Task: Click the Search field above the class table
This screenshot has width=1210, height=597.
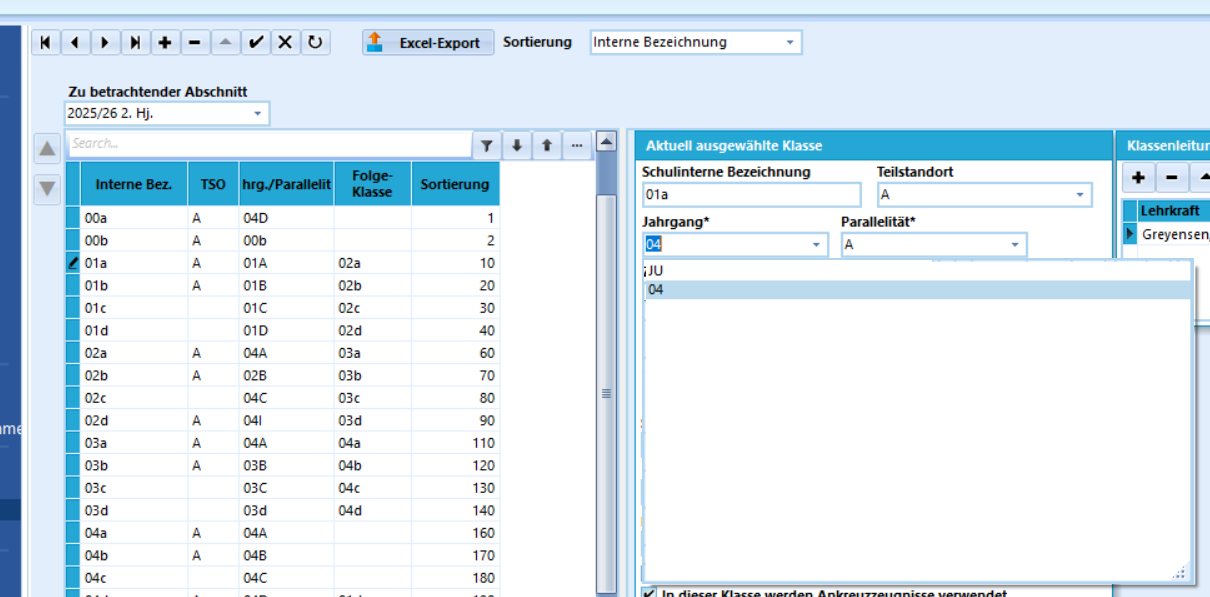Action: point(269,144)
